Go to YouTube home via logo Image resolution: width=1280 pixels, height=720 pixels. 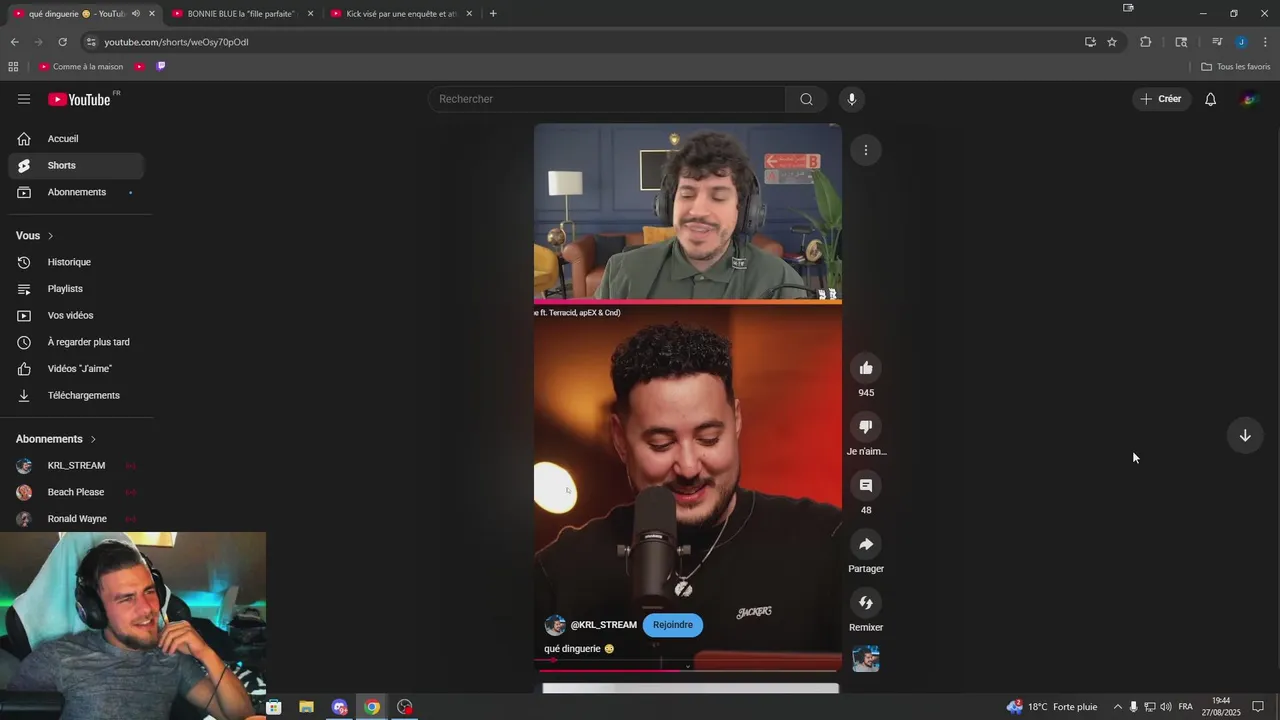coord(80,99)
